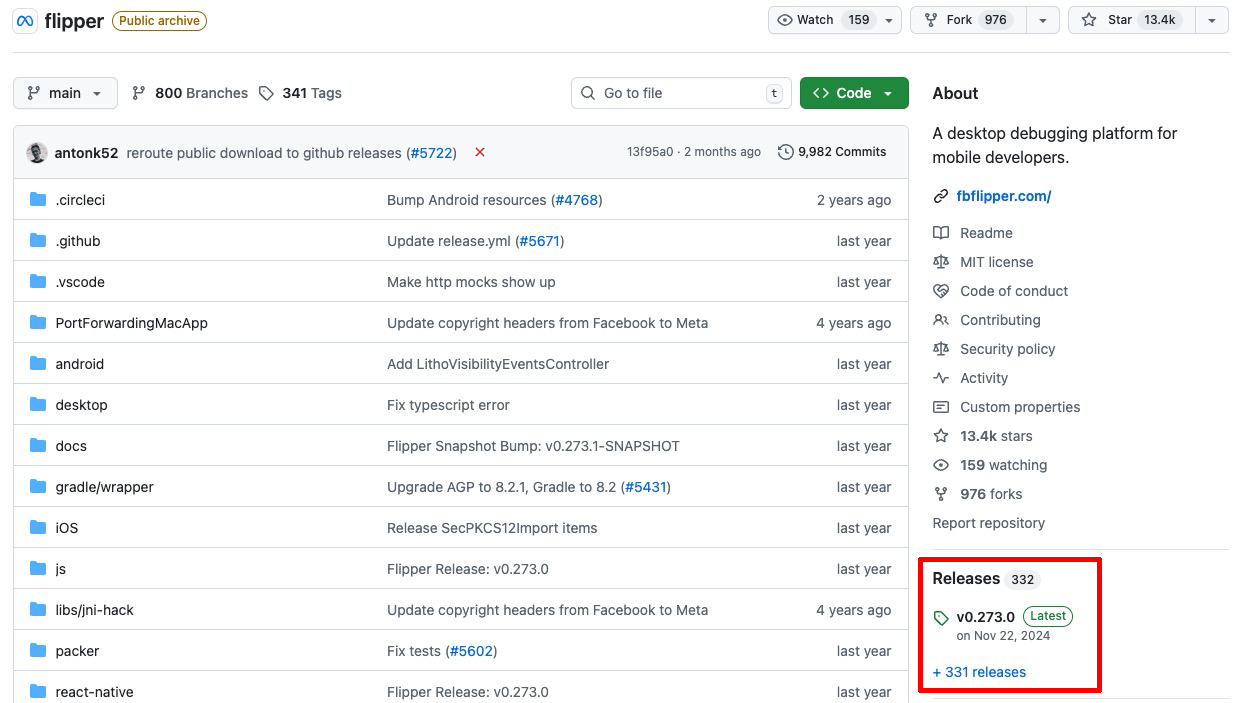Open the v0.273.0 latest release
The width and height of the screenshot is (1251, 703).
click(985, 617)
